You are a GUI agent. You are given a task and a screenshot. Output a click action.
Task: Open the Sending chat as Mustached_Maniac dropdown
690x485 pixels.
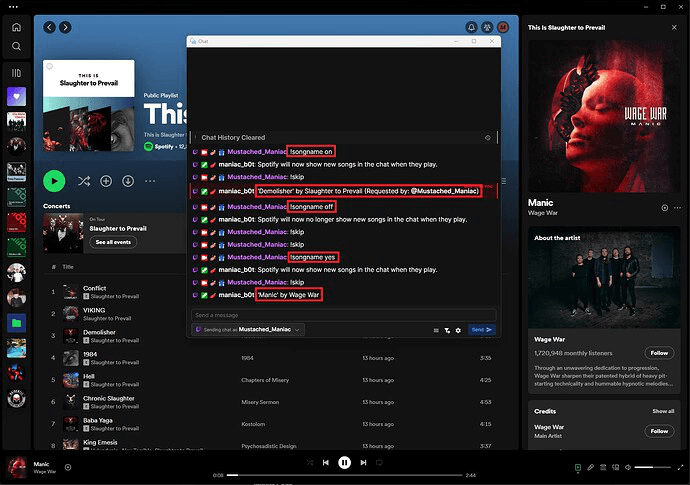pyautogui.click(x=248, y=330)
